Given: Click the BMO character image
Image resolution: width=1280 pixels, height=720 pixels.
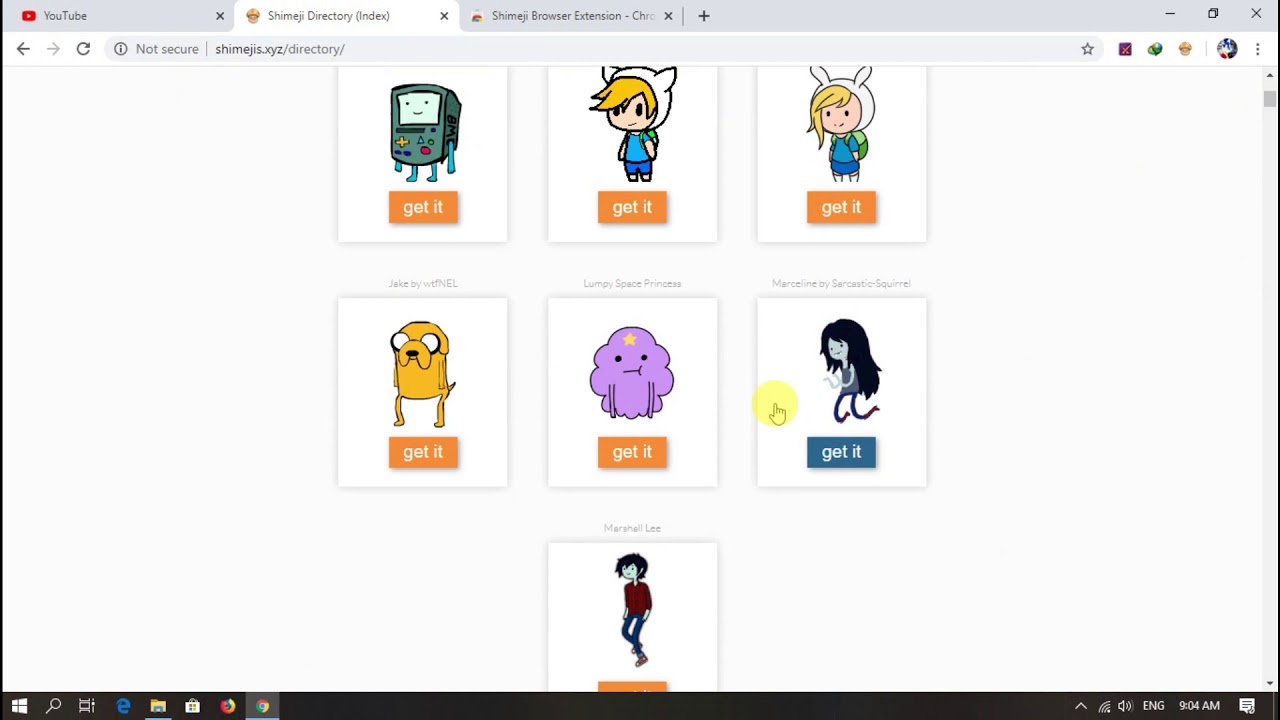Looking at the screenshot, I should [x=425, y=132].
